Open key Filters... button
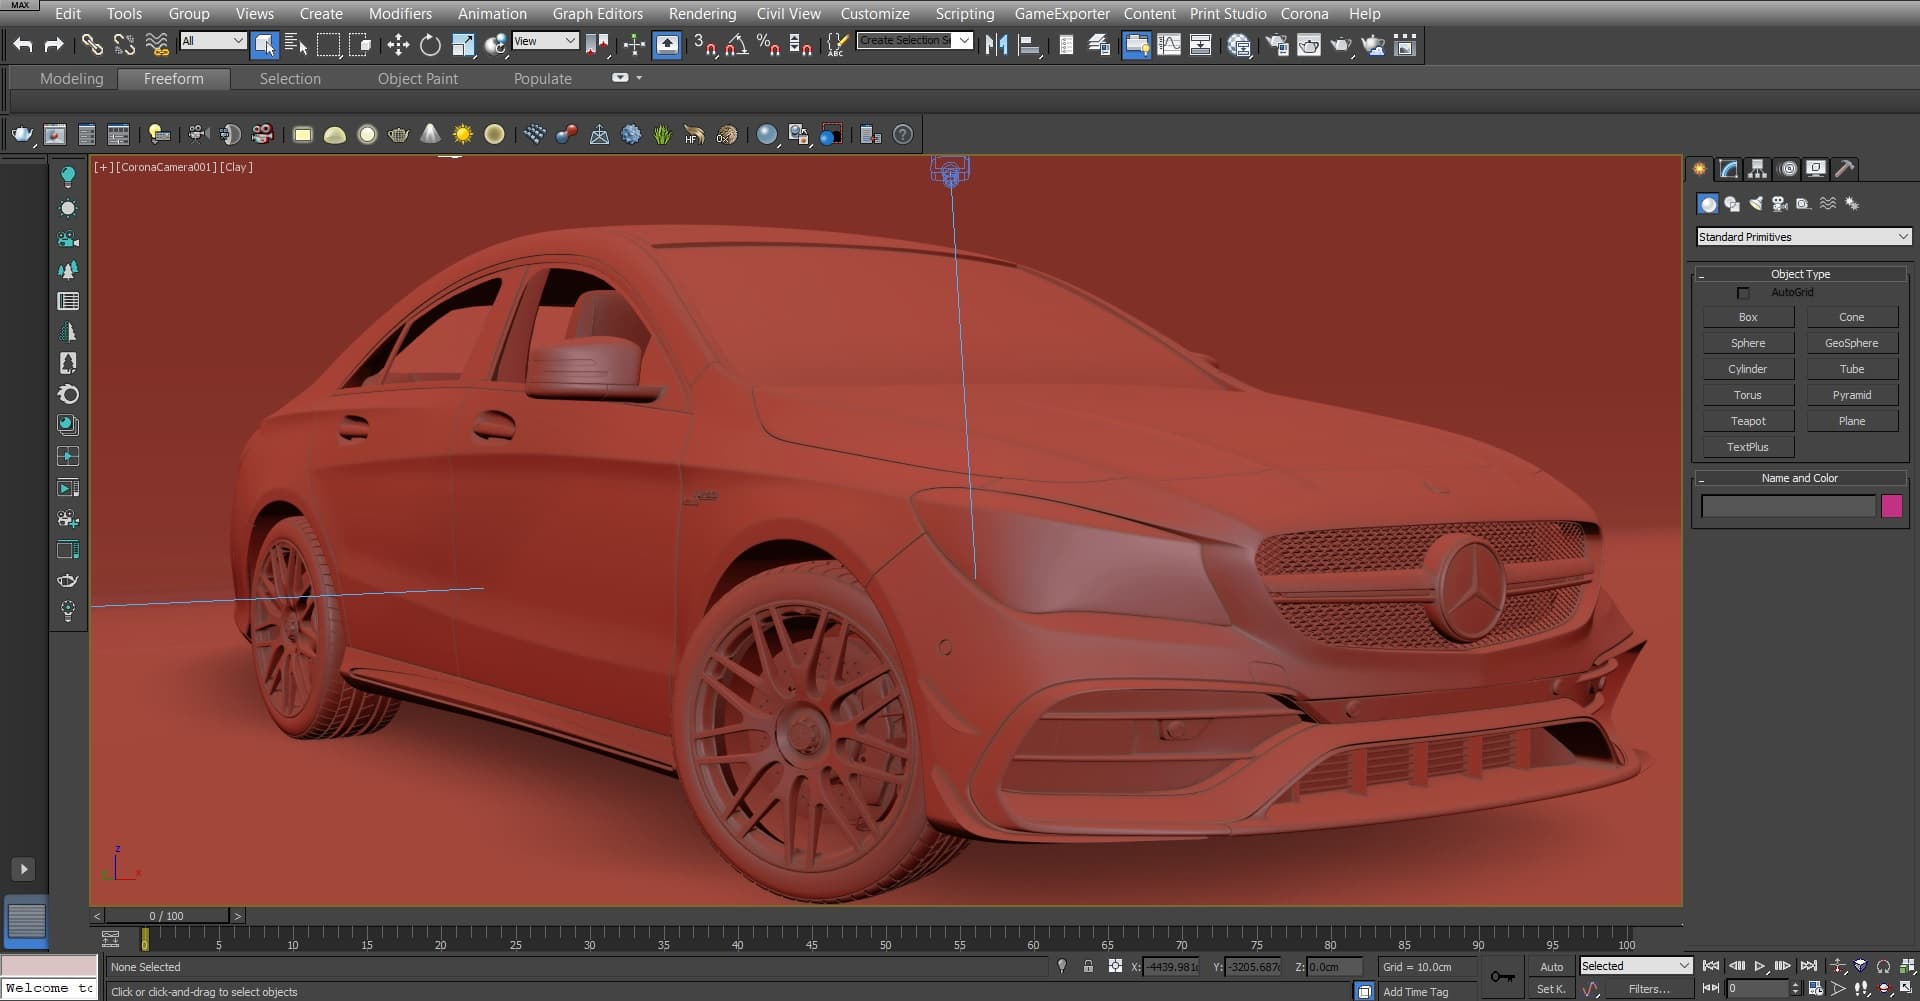The height and width of the screenshot is (1001, 1920). point(1649,989)
